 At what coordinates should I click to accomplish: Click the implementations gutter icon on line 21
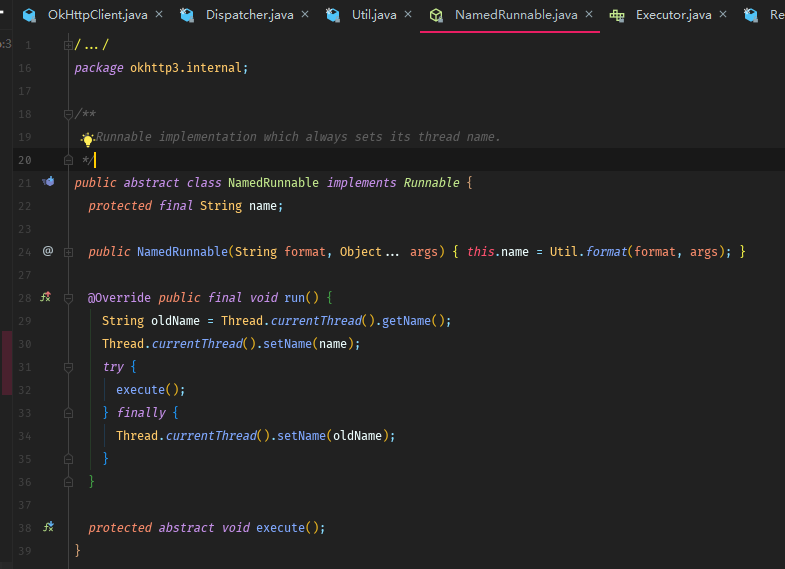coord(47,182)
